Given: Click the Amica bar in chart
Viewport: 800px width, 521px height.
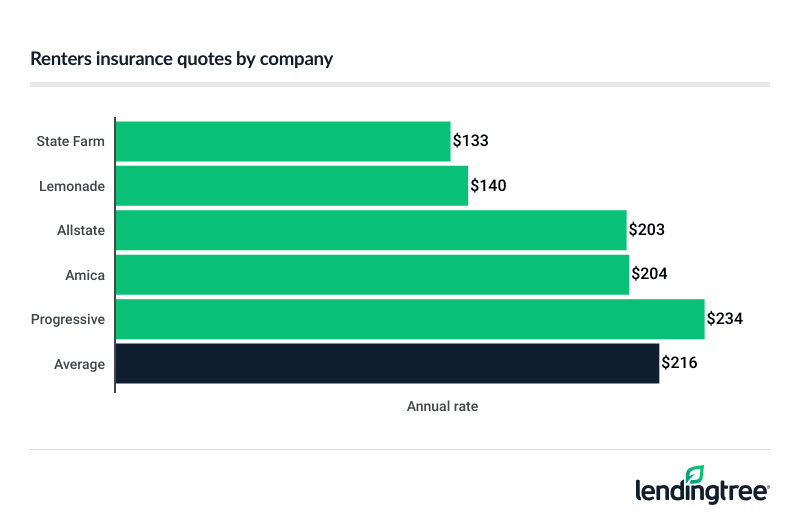Looking at the screenshot, I should pos(372,274).
